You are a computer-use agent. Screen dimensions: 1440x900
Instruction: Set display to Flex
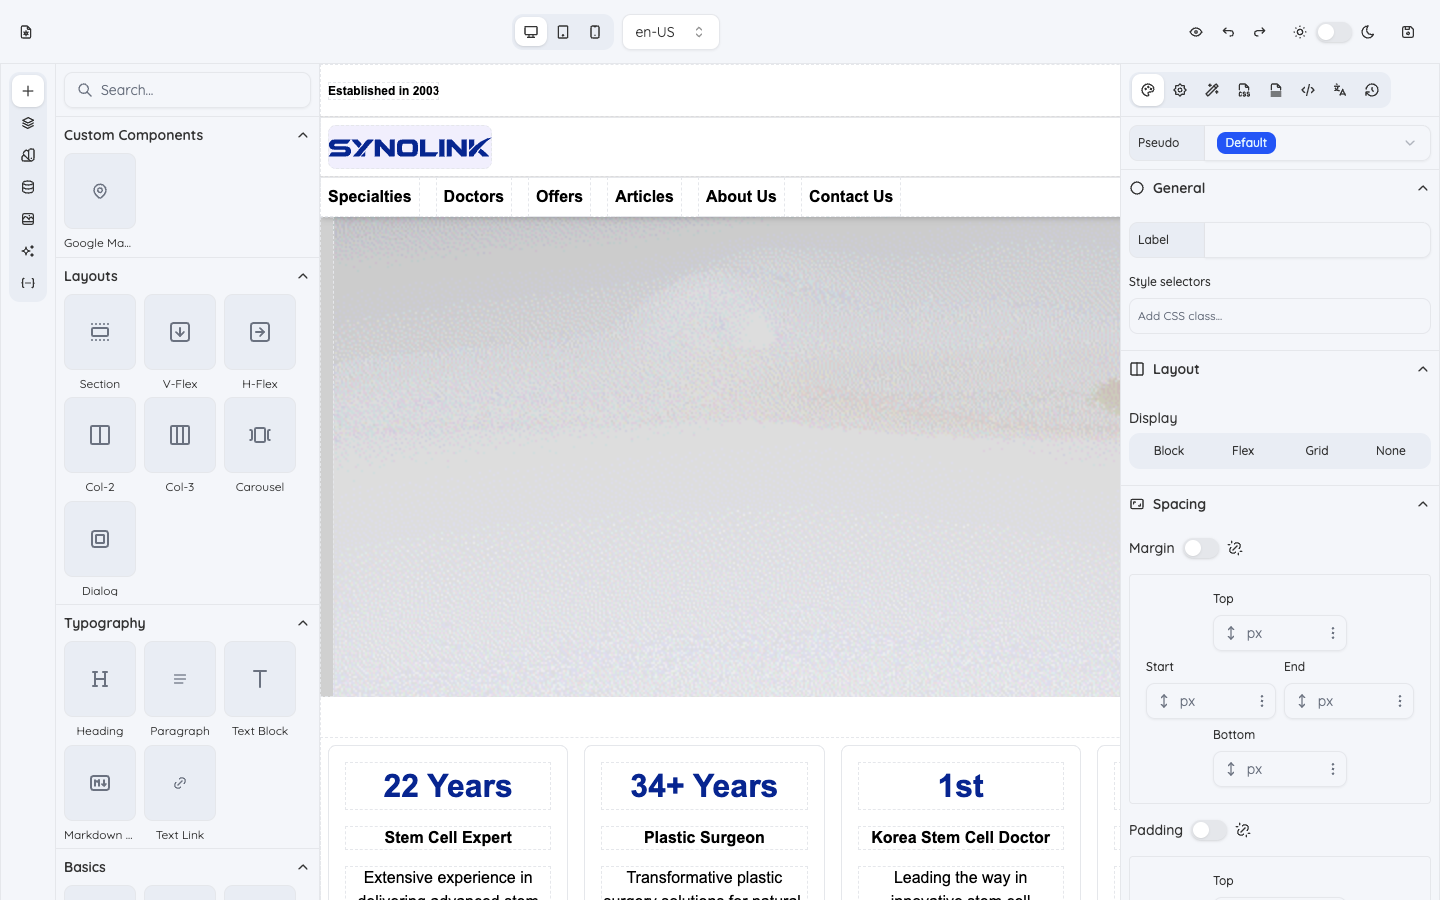[1243, 451]
